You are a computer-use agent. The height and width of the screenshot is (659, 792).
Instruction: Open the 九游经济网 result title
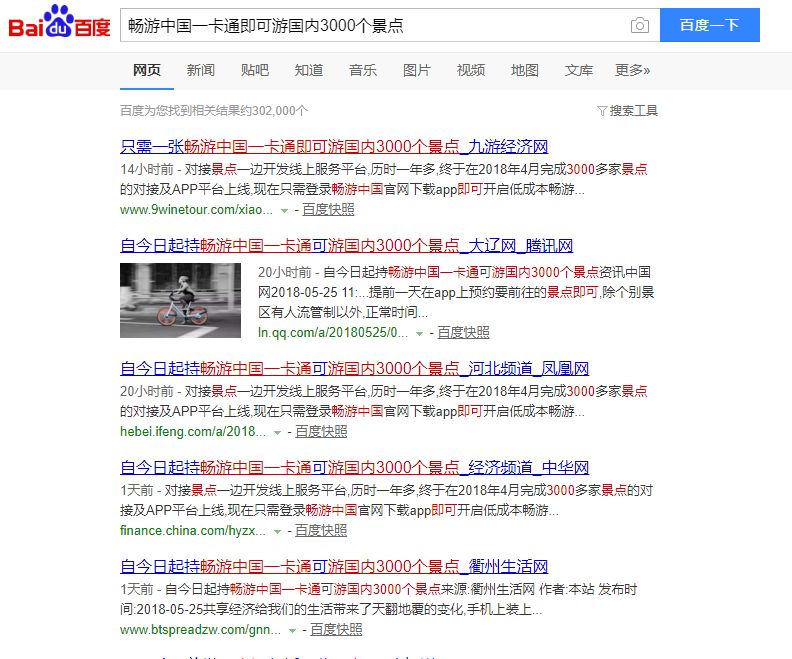[x=334, y=146]
